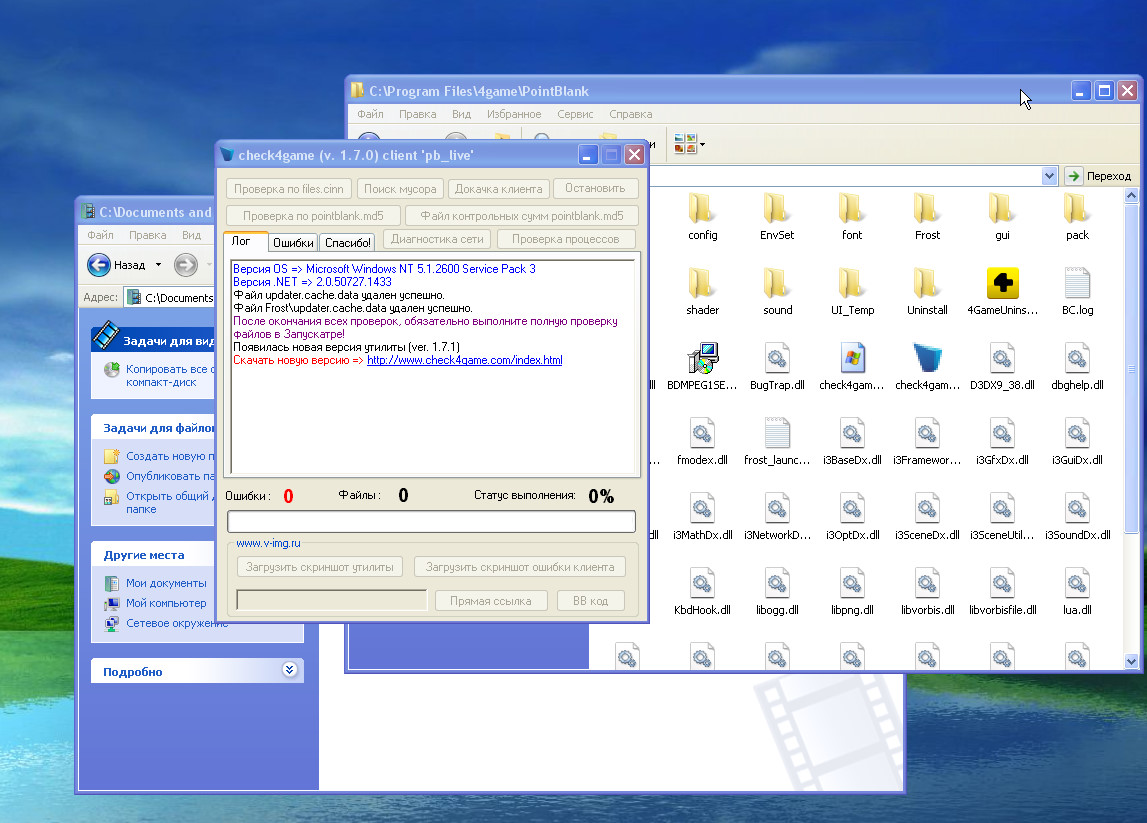Screen dimensions: 1147x823
Task: Click the screenshot link text field
Action: (331, 601)
